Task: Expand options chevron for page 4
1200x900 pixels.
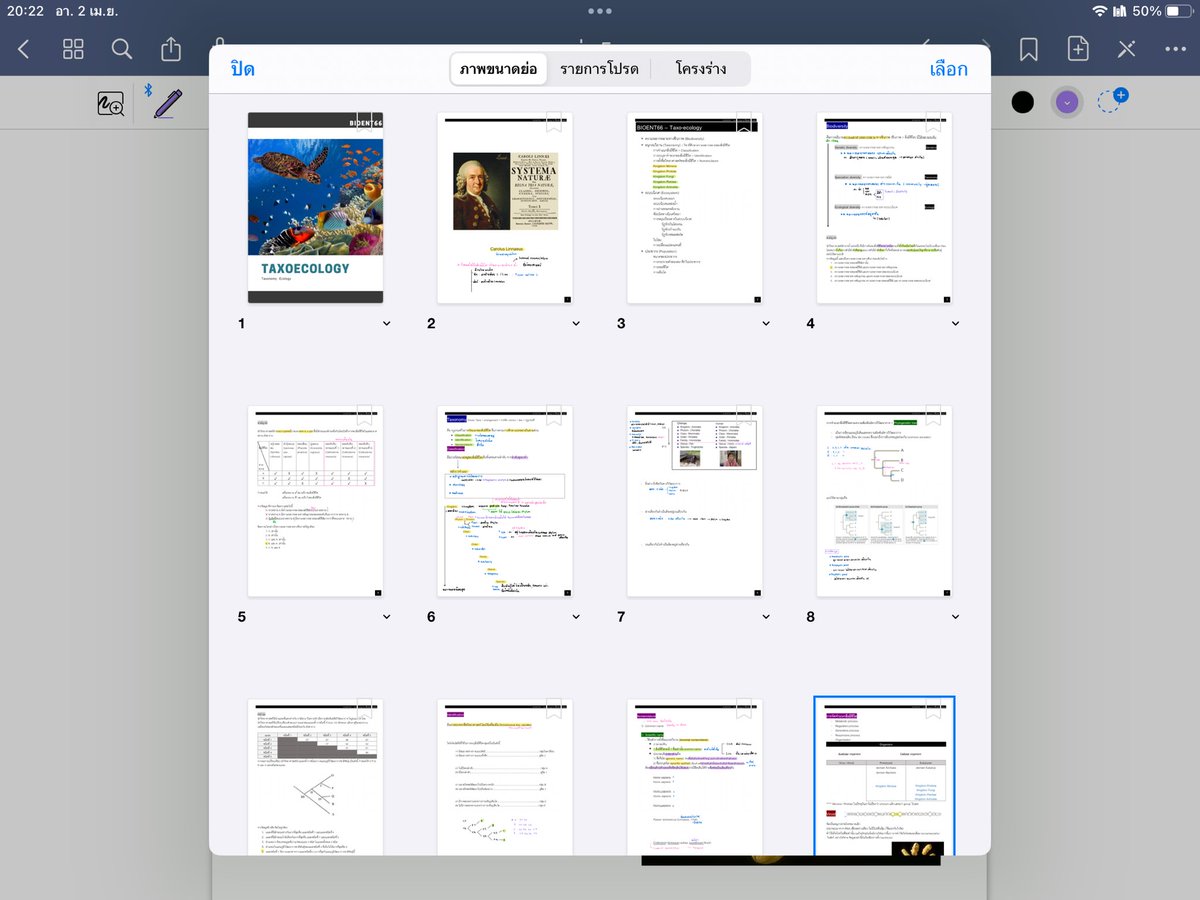Action: [x=956, y=323]
